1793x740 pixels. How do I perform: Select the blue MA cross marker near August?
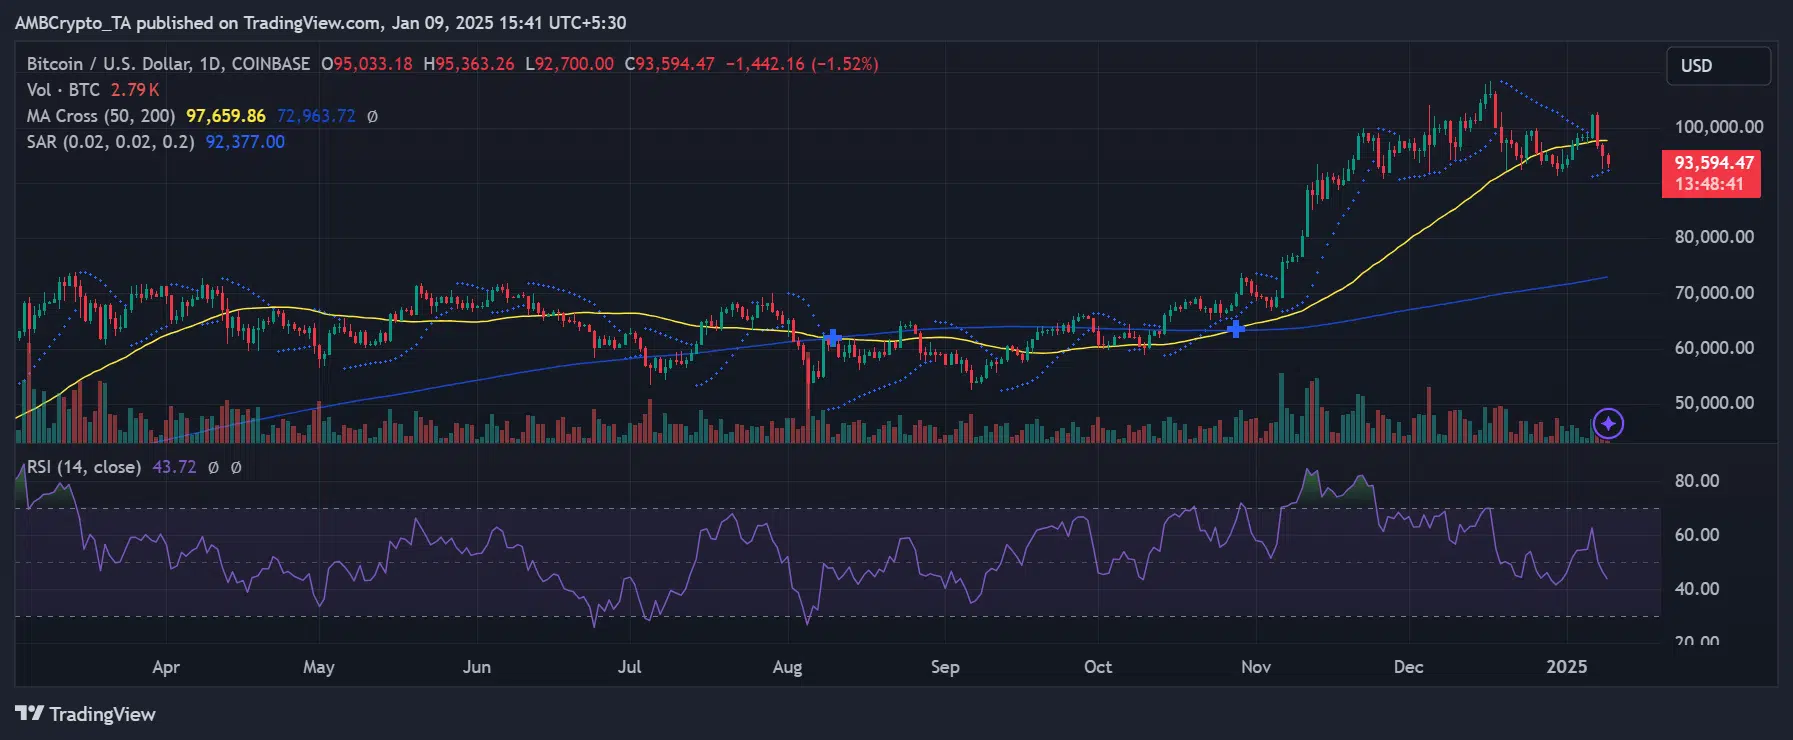pyautogui.click(x=833, y=338)
